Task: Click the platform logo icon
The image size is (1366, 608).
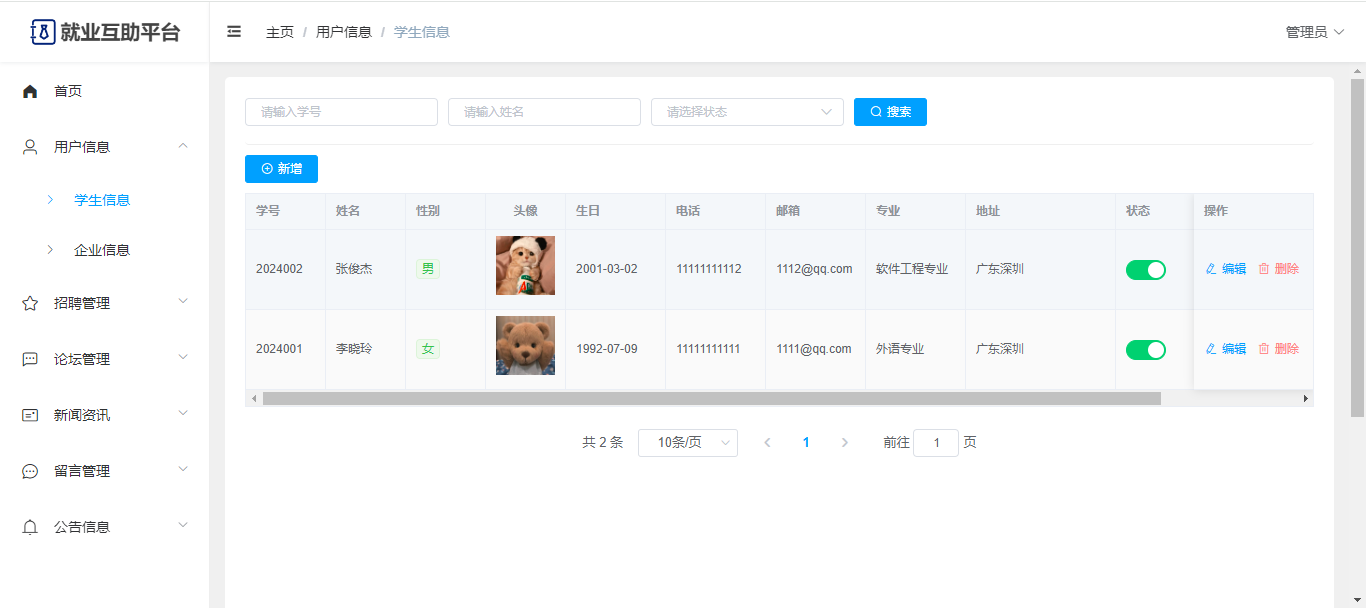Action: 43,32
